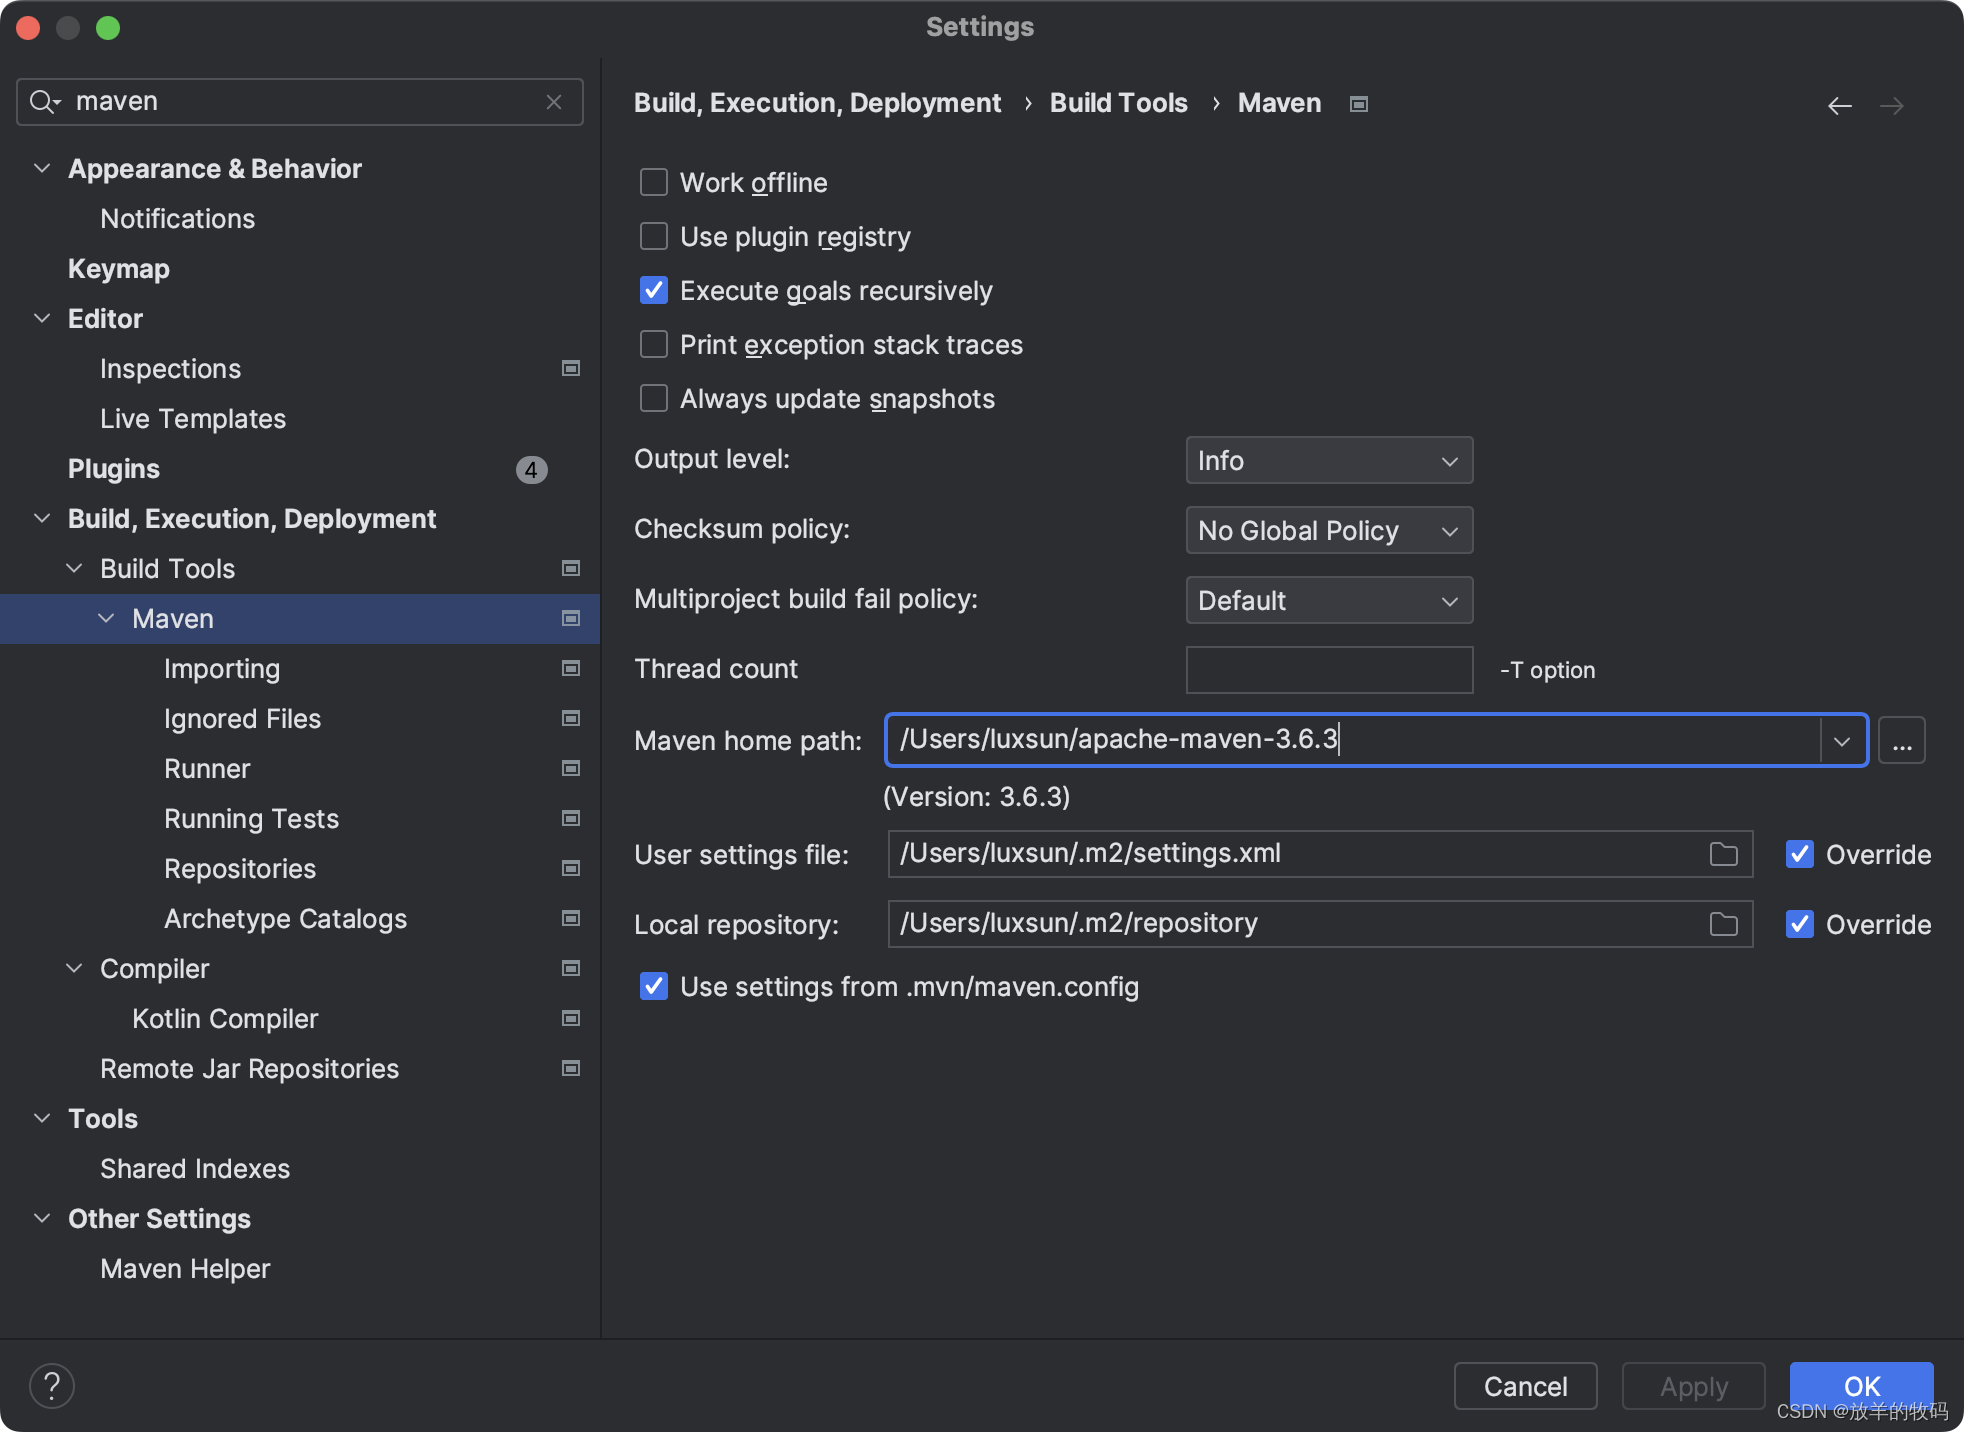Screen dimensions: 1964x1432
Task: Click project icon on selected Maven row
Action: (571, 618)
